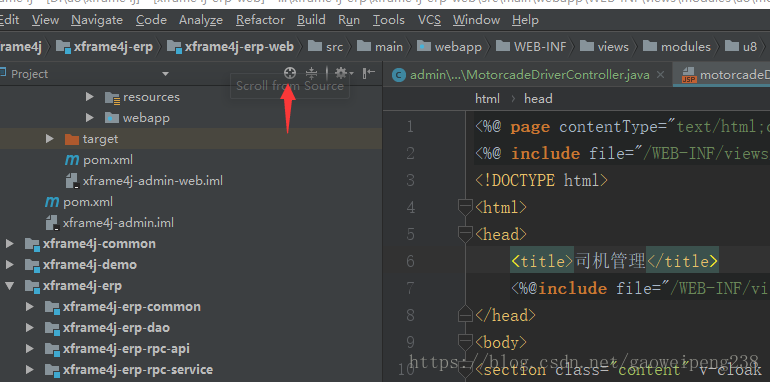Select xframe4j-erp-dao module
This screenshot has height=382, width=770.
point(107,327)
